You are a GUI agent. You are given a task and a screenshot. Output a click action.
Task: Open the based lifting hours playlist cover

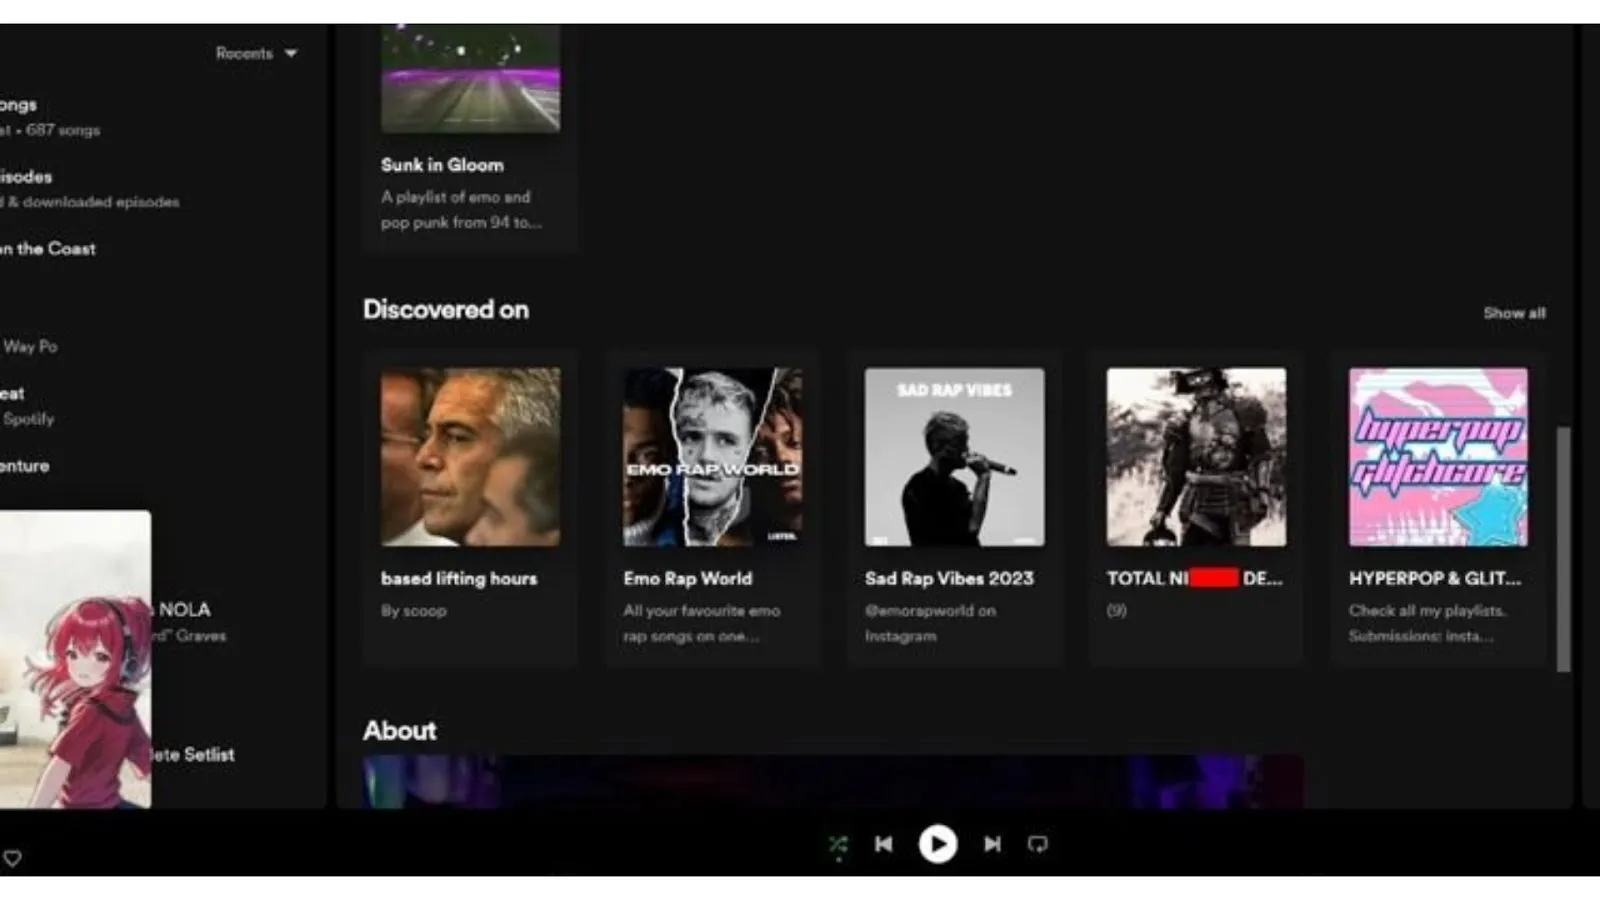tap(471, 457)
